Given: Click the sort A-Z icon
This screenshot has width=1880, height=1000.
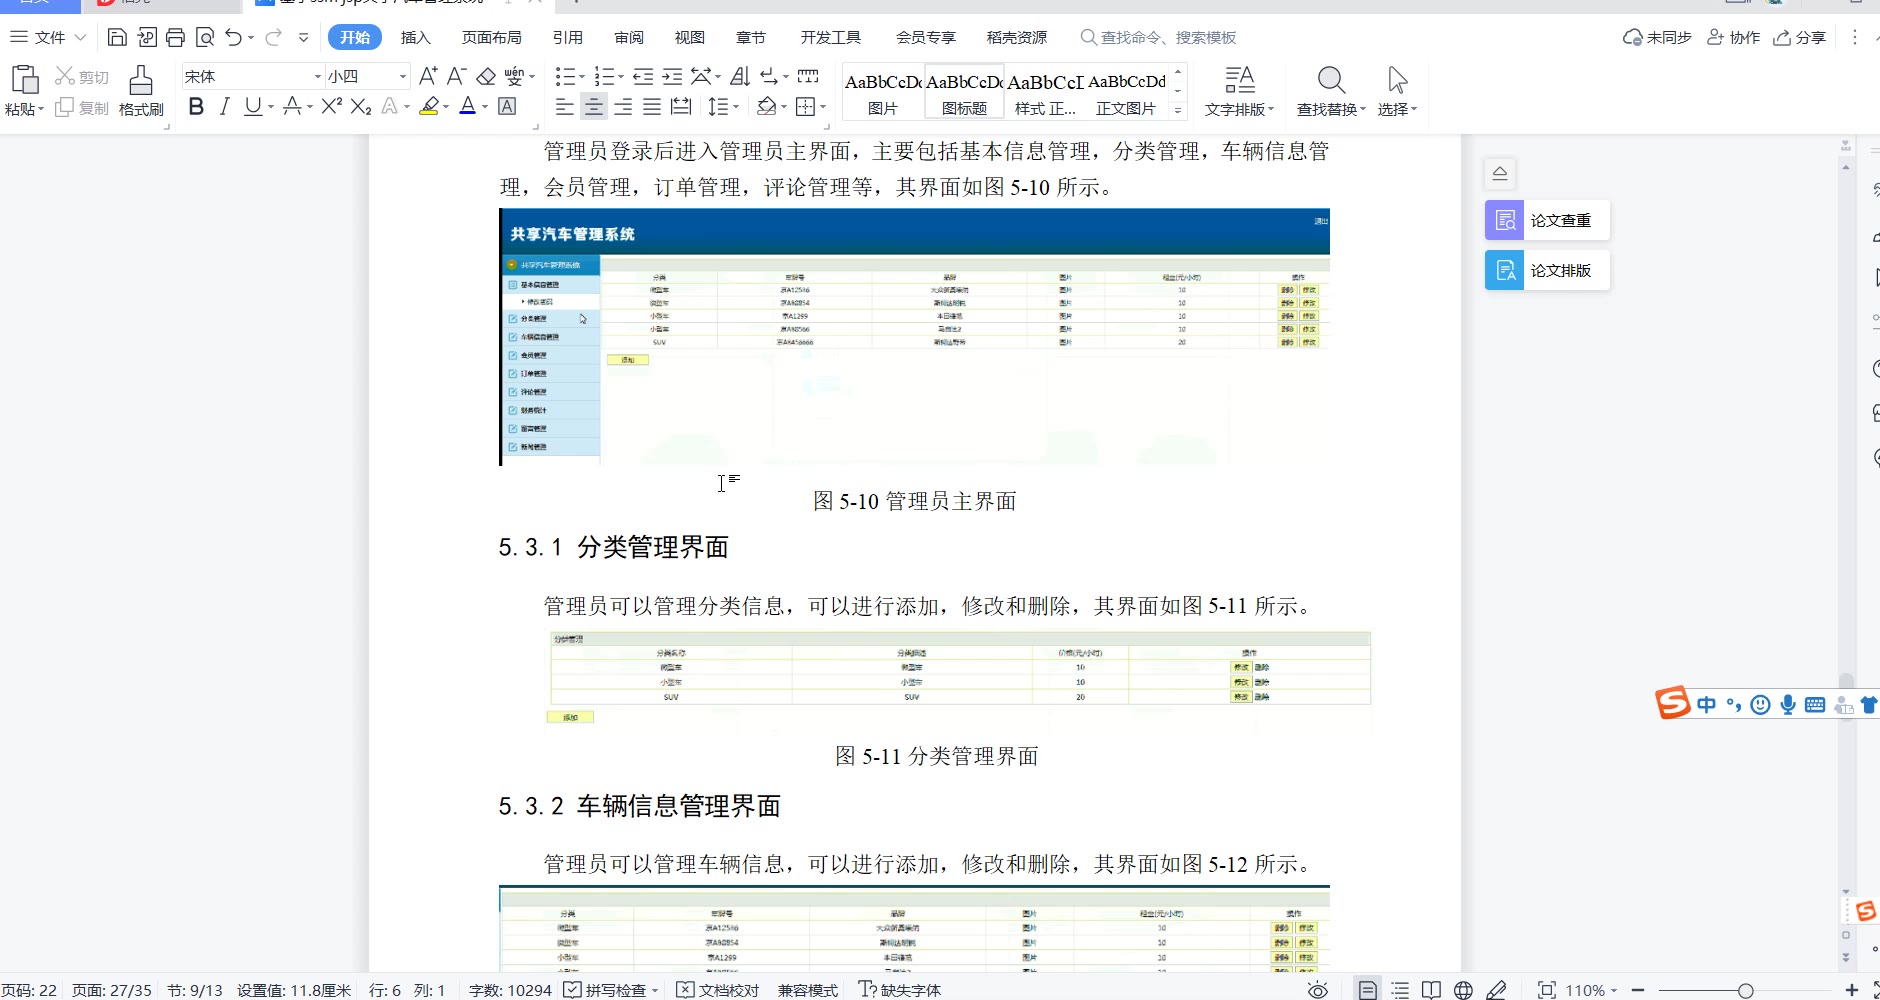Looking at the screenshot, I should [740, 76].
